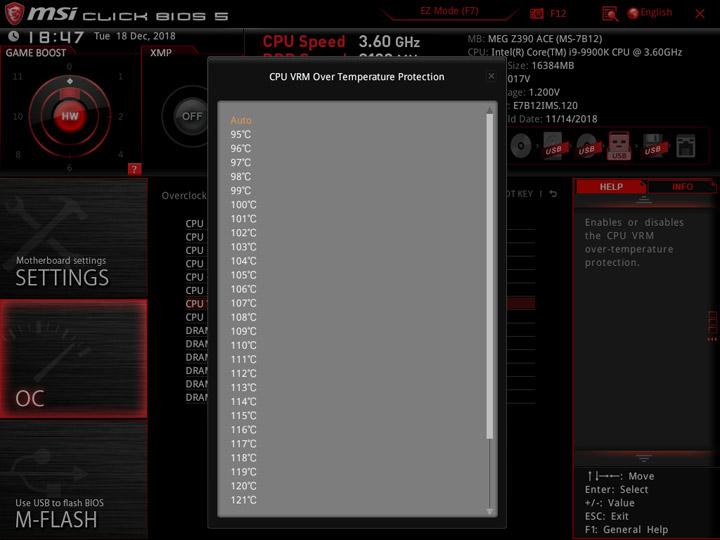720x540 pixels.
Task: Click the MSI dragon shield logo
Action: (14, 13)
